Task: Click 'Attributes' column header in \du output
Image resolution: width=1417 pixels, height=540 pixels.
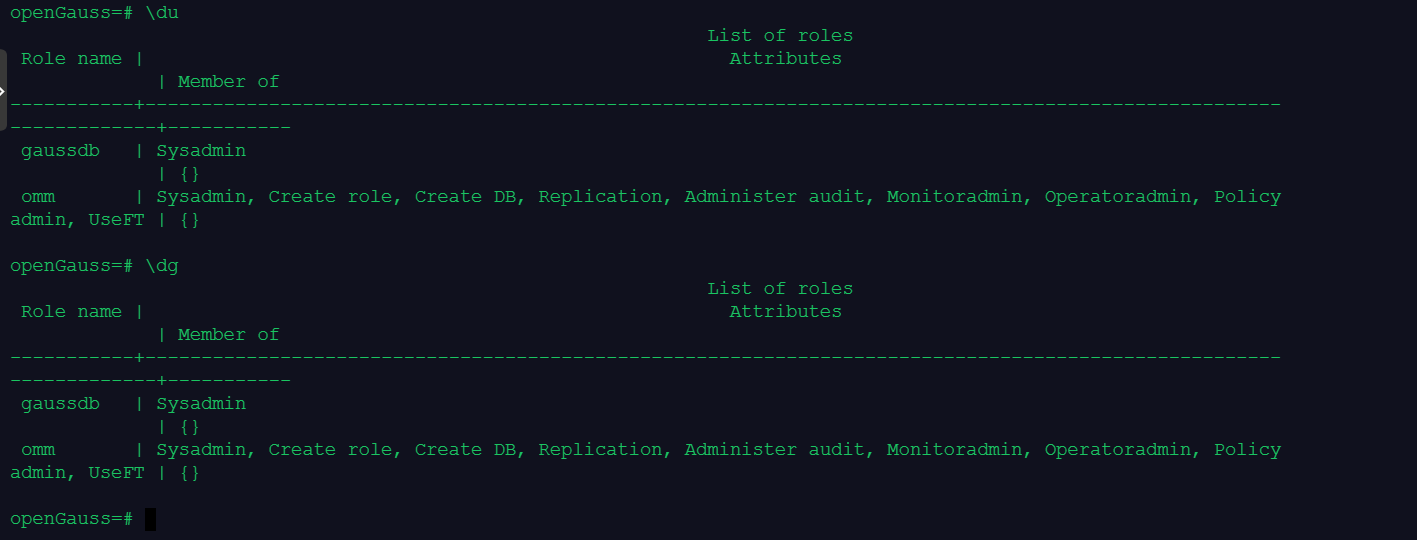Action: coord(785,59)
